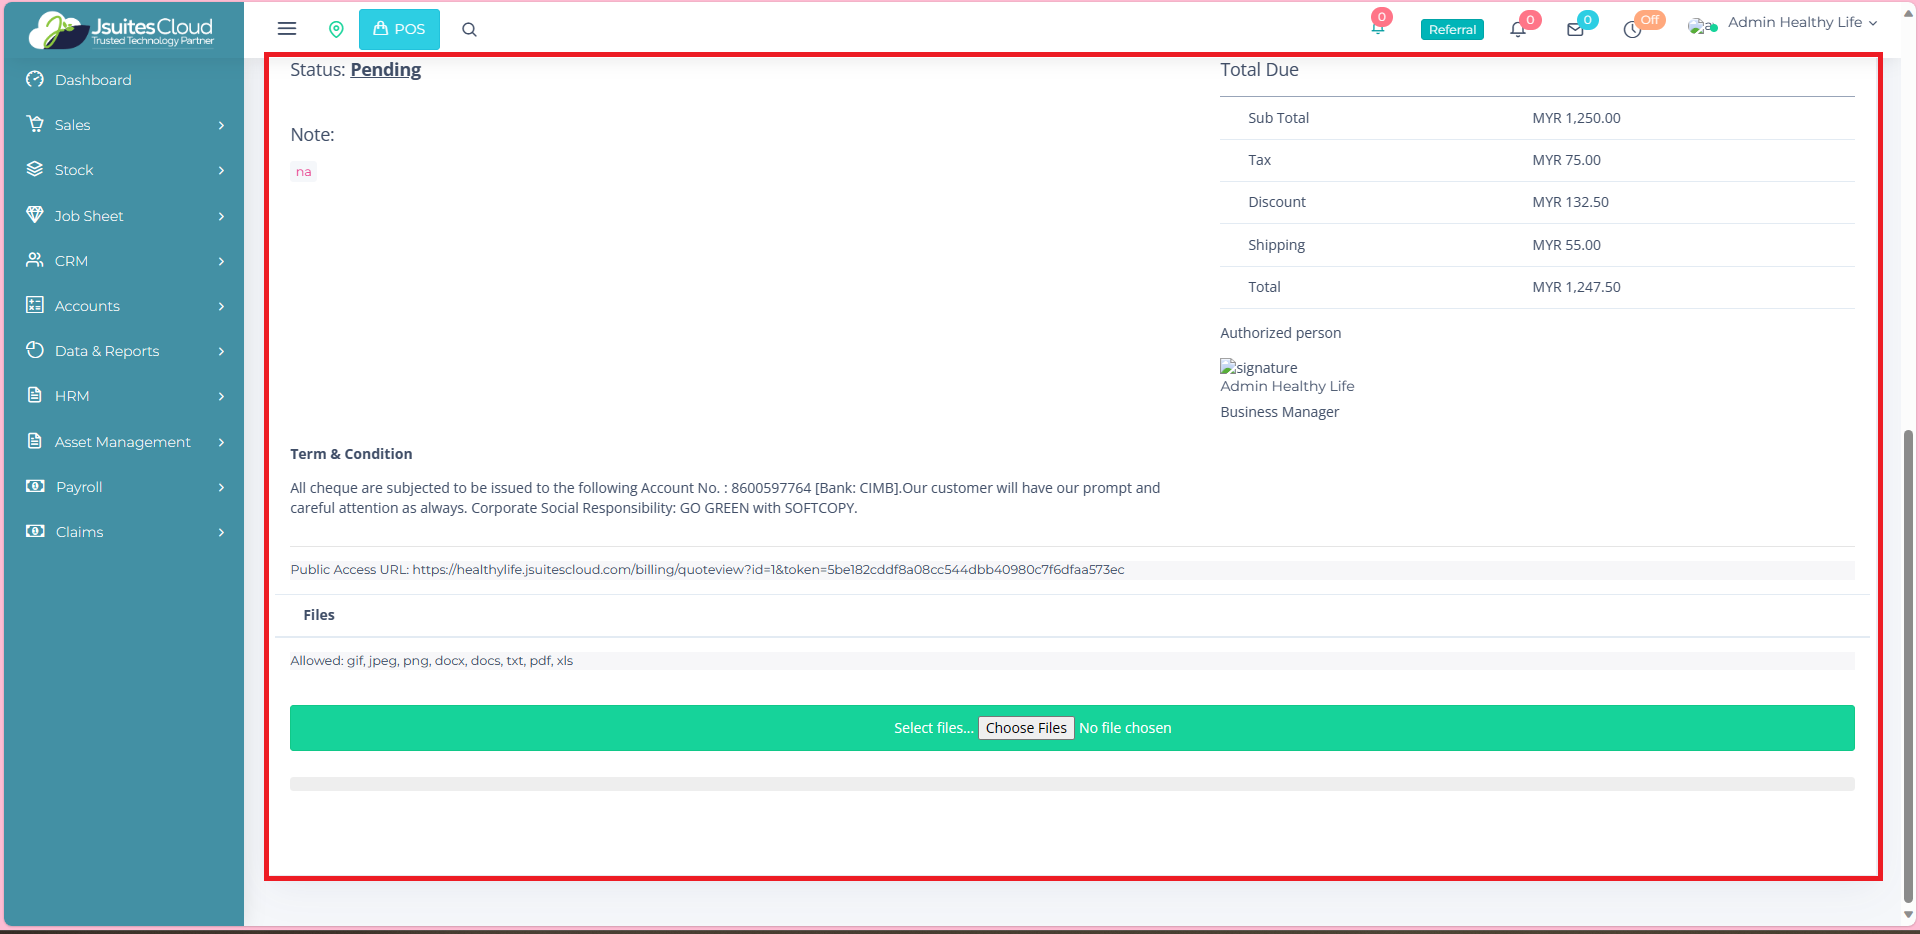Click the hamburger menu icon
The image size is (1920, 934).
[287, 29]
